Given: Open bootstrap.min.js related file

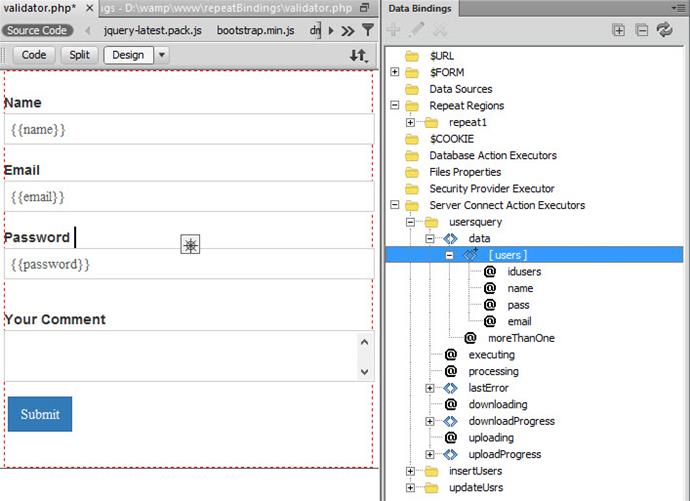Looking at the screenshot, I should click(x=256, y=30).
